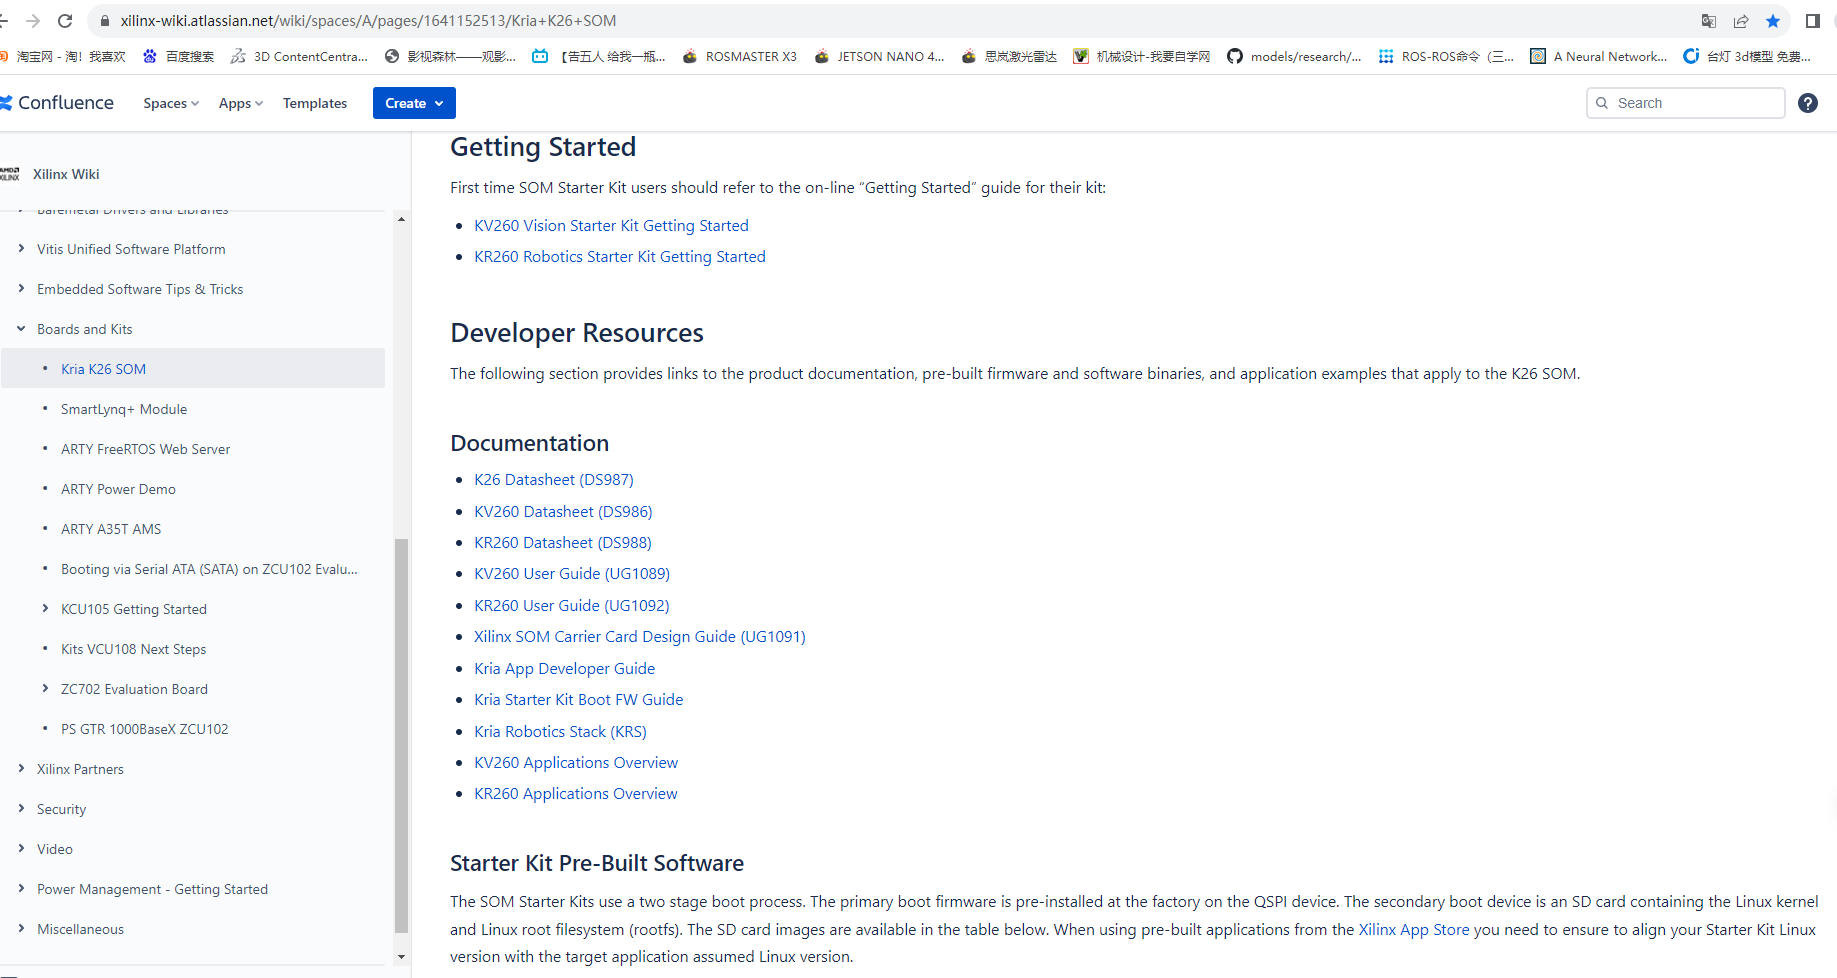
Task: Expand Vitis Unified Software Platform tree node
Action: click(21, 249)
